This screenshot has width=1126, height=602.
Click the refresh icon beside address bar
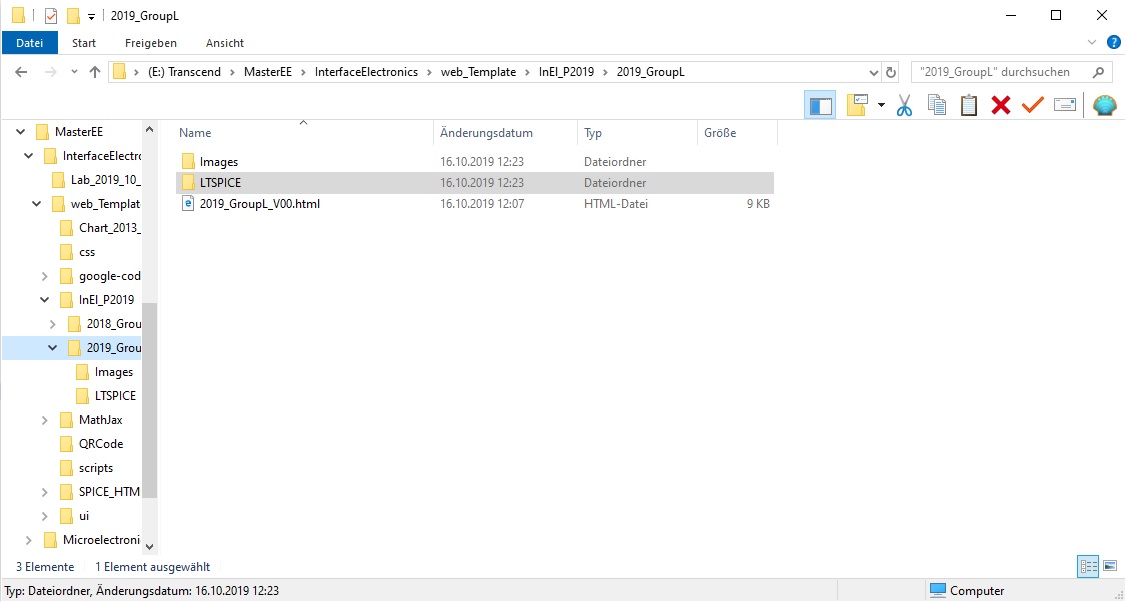coord(892,72)
